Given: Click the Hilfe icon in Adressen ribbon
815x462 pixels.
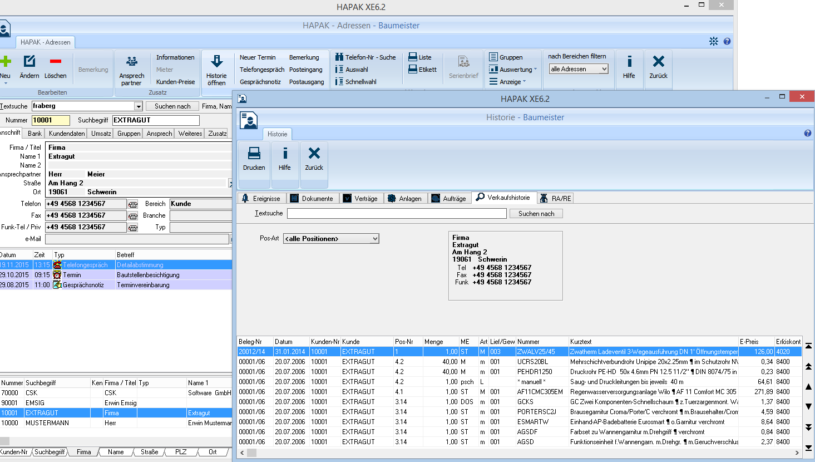Looking at the screenshot, I should click(x=629, y=61).
